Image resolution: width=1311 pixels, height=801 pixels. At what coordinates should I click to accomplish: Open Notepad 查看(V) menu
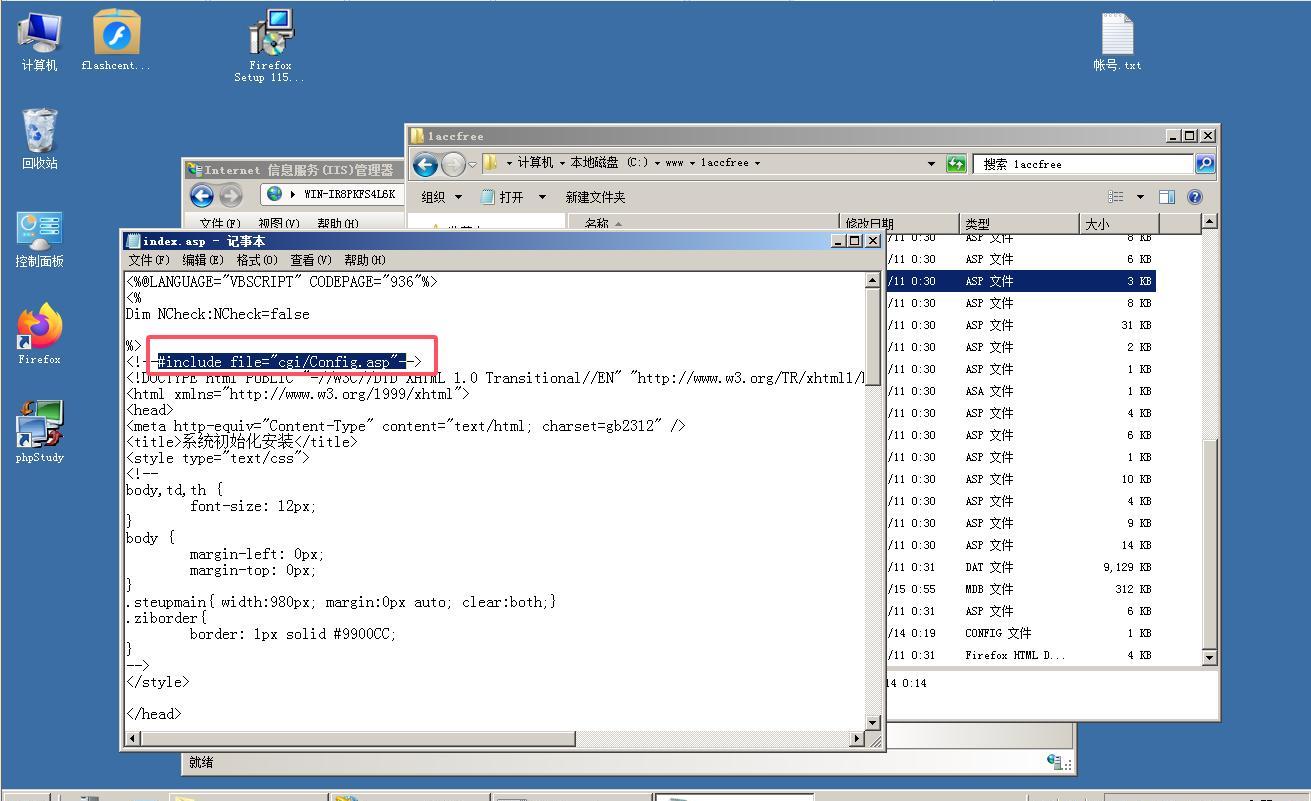[310, 260]
